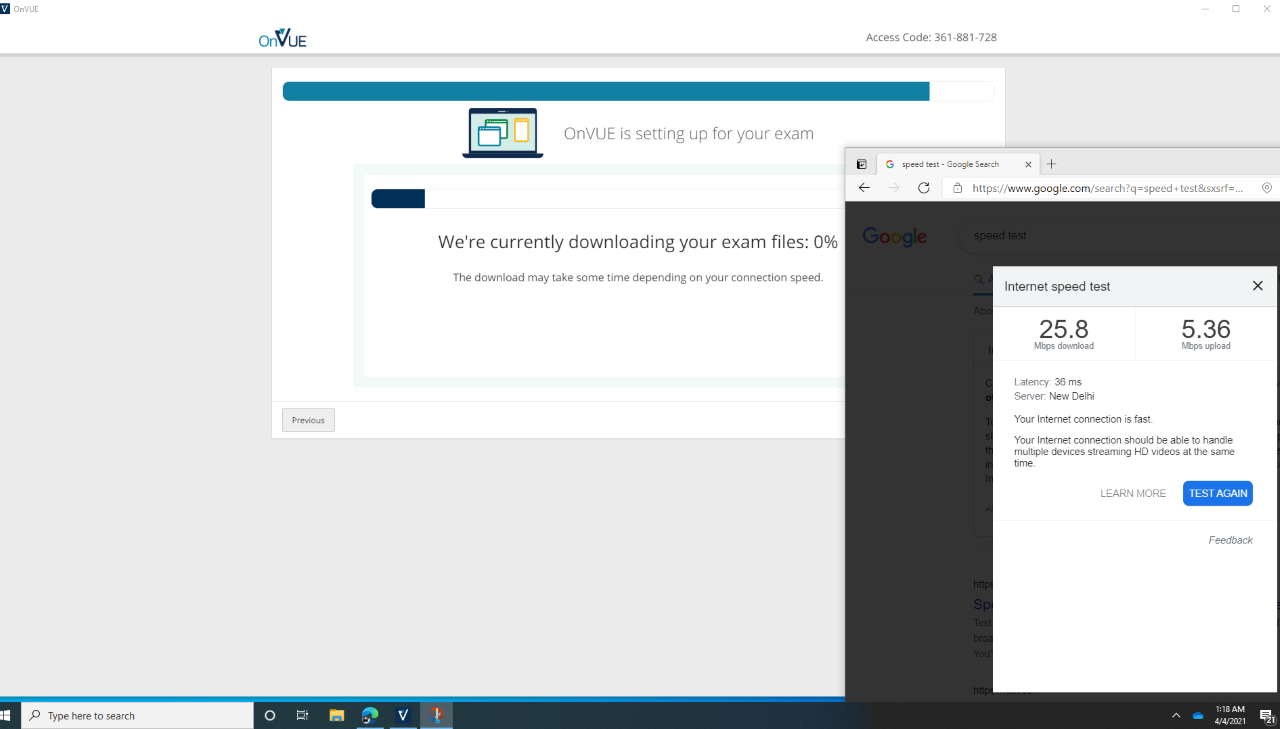Click the Server: New Delhi text
The height and width of the screenshot is (729, 1280).
[x=1054, y=396]
